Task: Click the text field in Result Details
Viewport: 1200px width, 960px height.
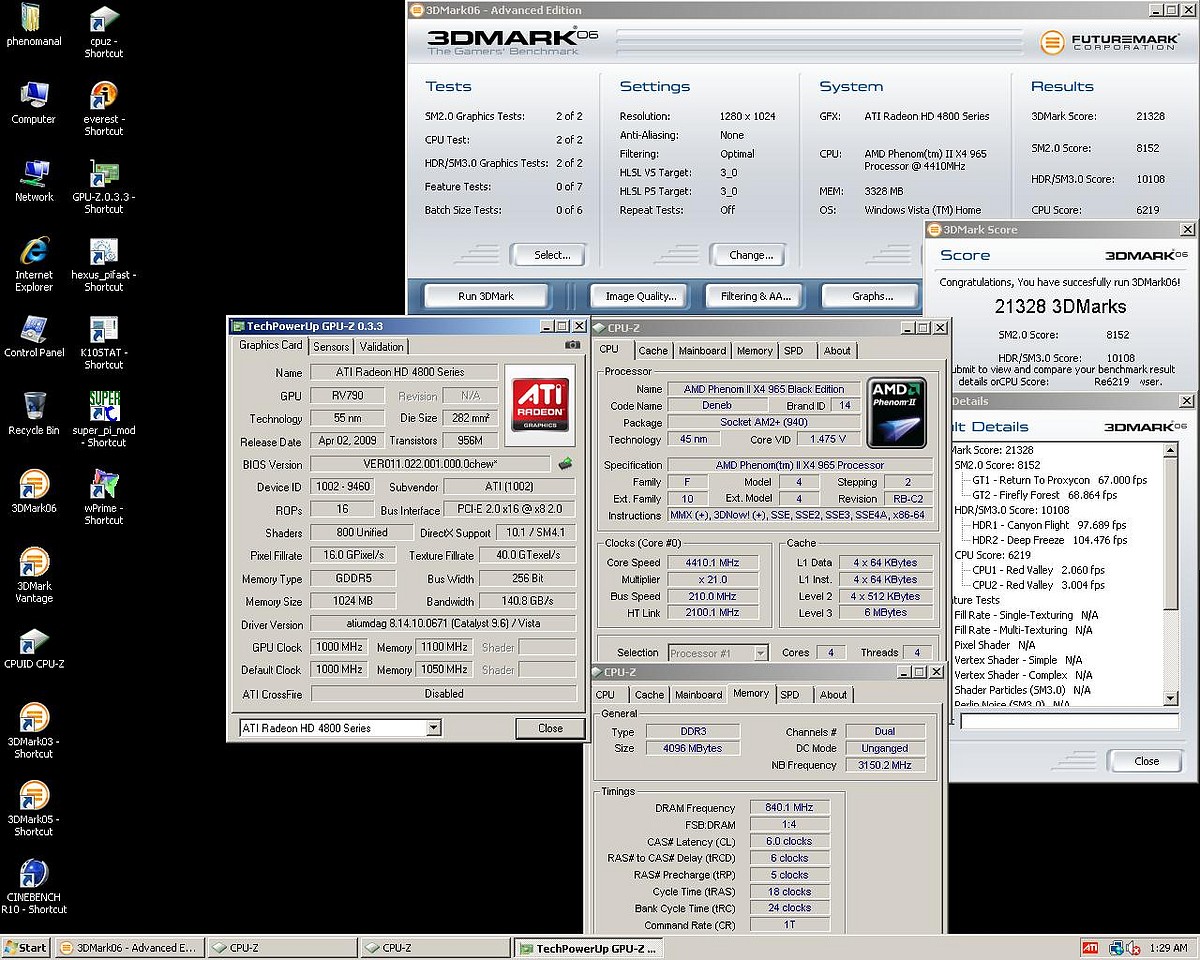Action: (x=1068, y=721)
